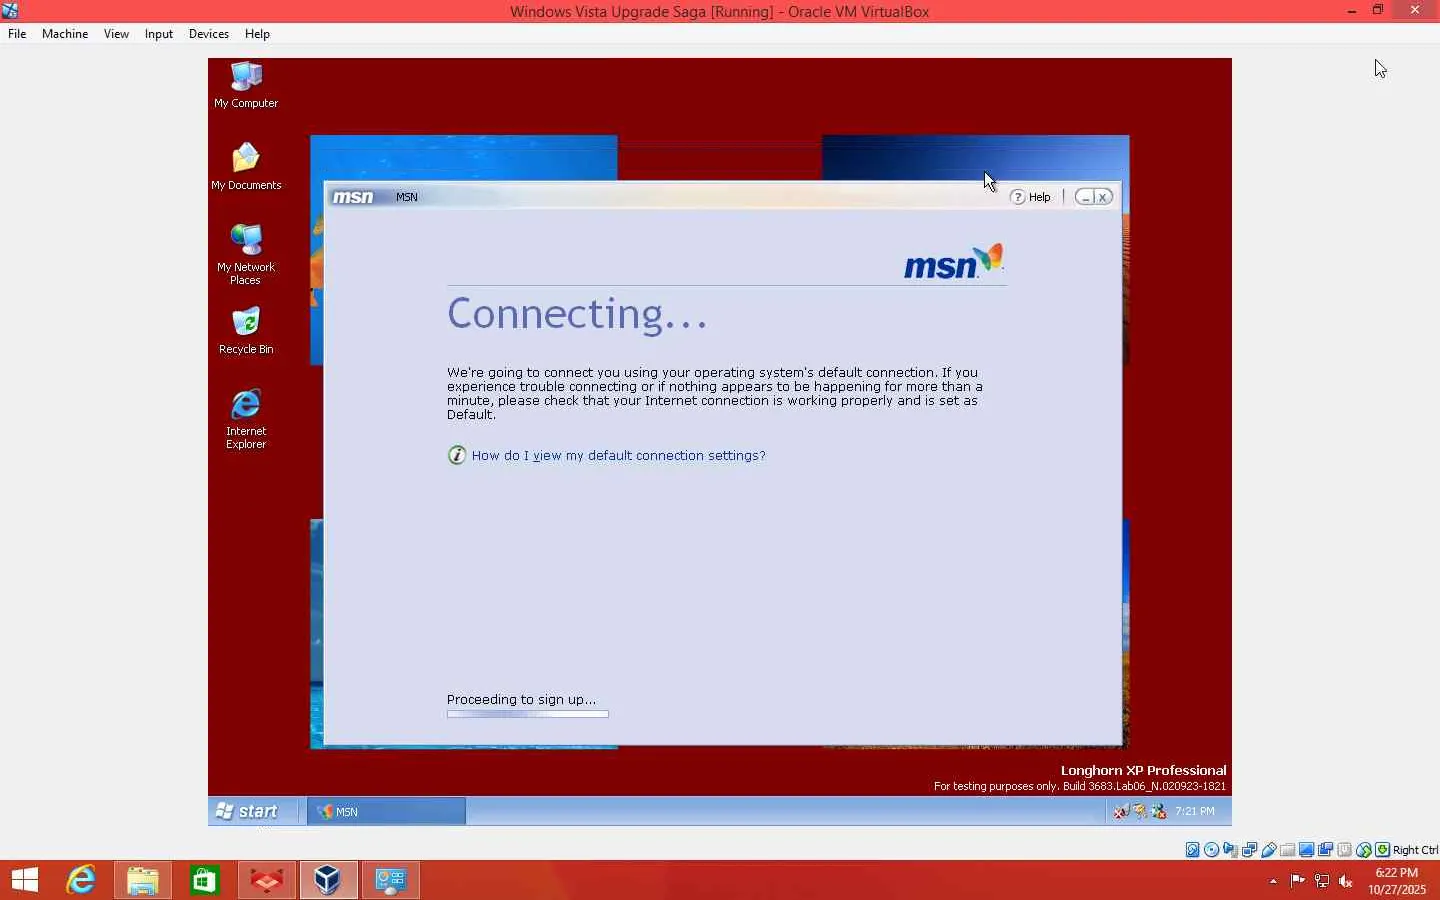Click Help in the MSN window title bar

[1040, 197]
